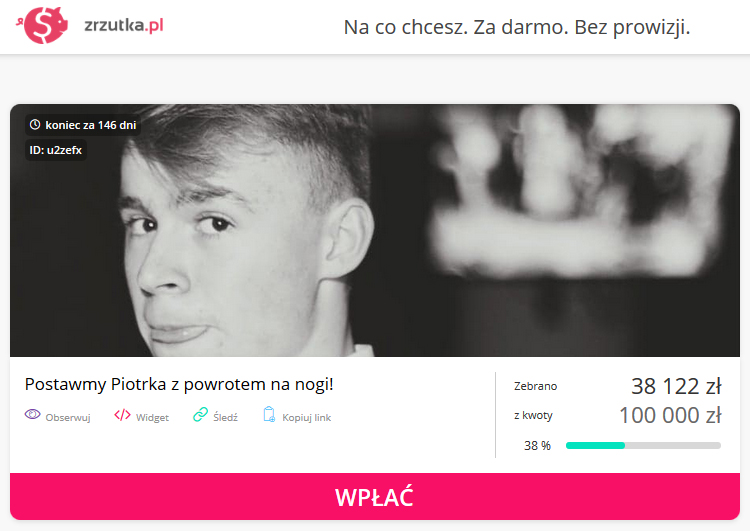Screen dimensions: 750x531
Task: Click the clock icon next to koniec za 146 dni
Action: pyautogui.click(x=35, y=125)
